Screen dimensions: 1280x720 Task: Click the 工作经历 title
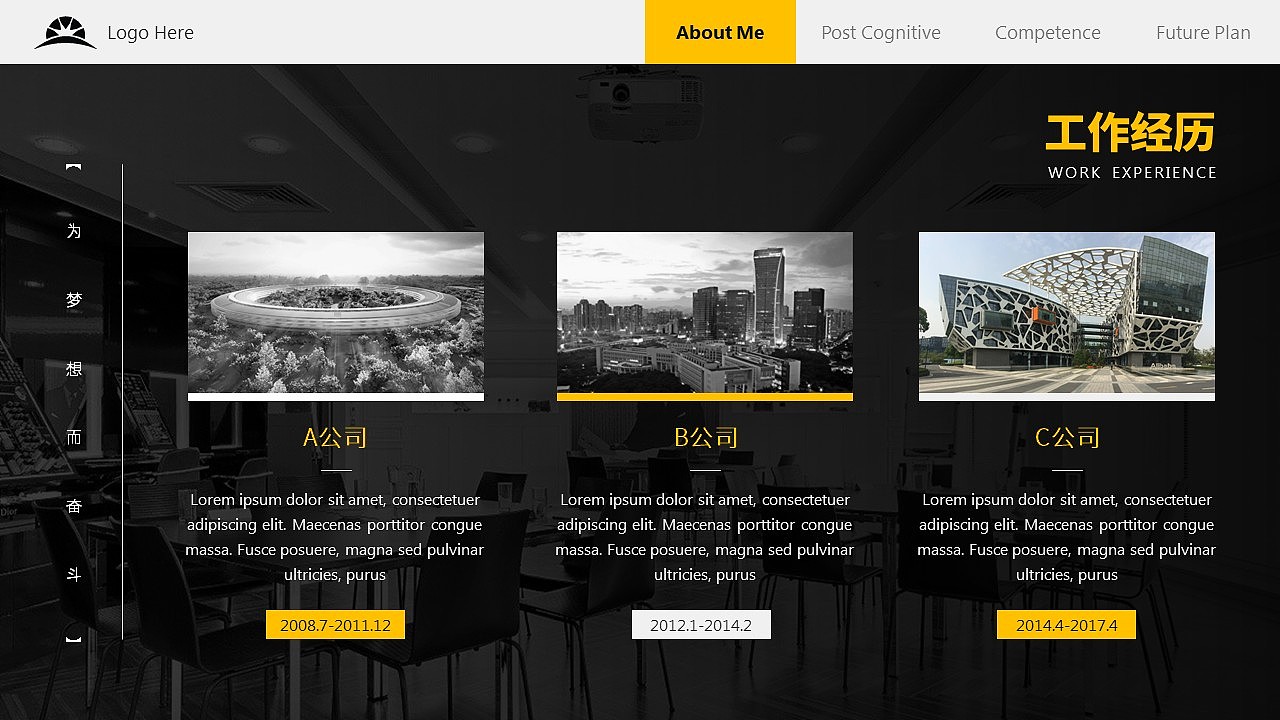pyautogui.click(x=1131, y=133)
